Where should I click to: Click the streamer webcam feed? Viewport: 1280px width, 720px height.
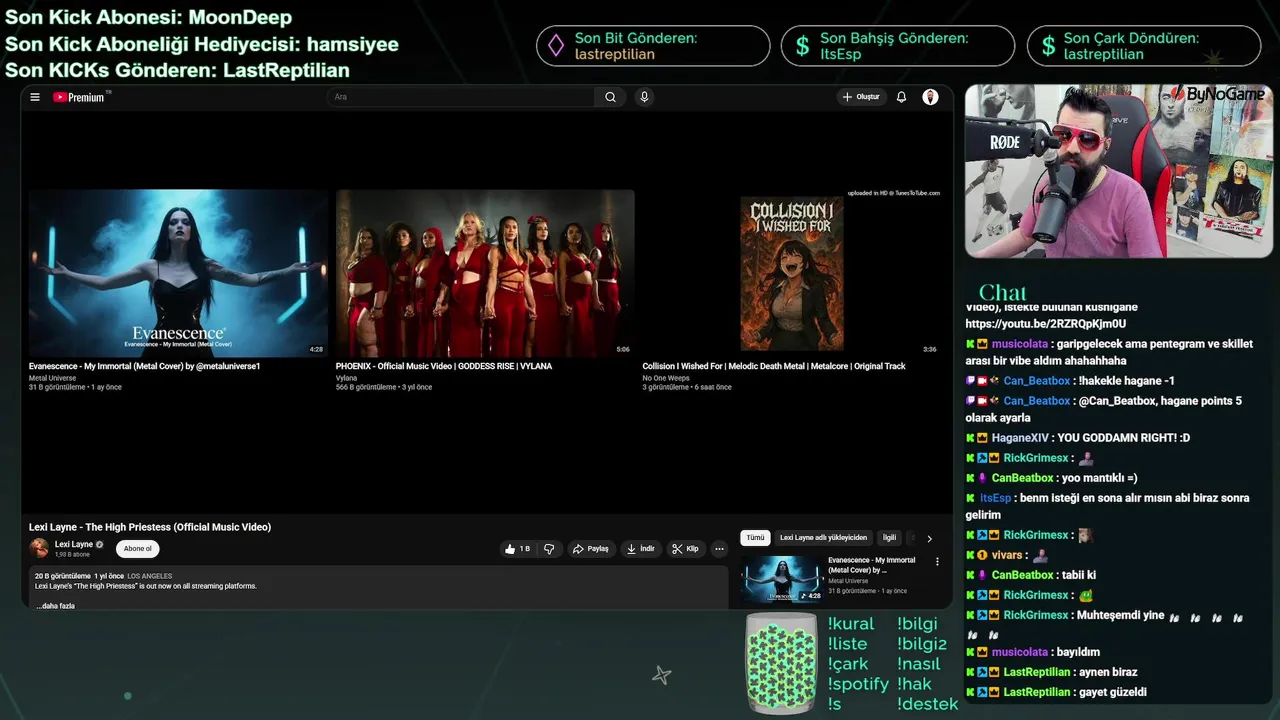coord(1118,171)
